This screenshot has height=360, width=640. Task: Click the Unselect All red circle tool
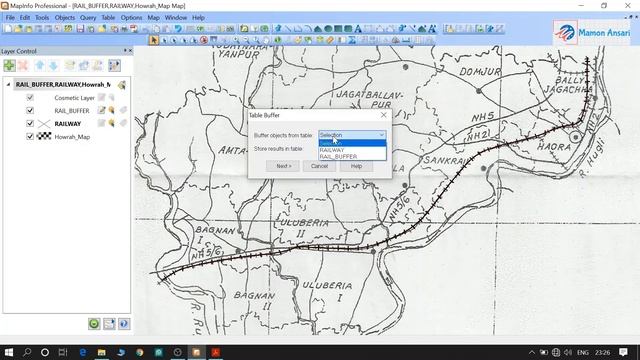tap(204, 40)
